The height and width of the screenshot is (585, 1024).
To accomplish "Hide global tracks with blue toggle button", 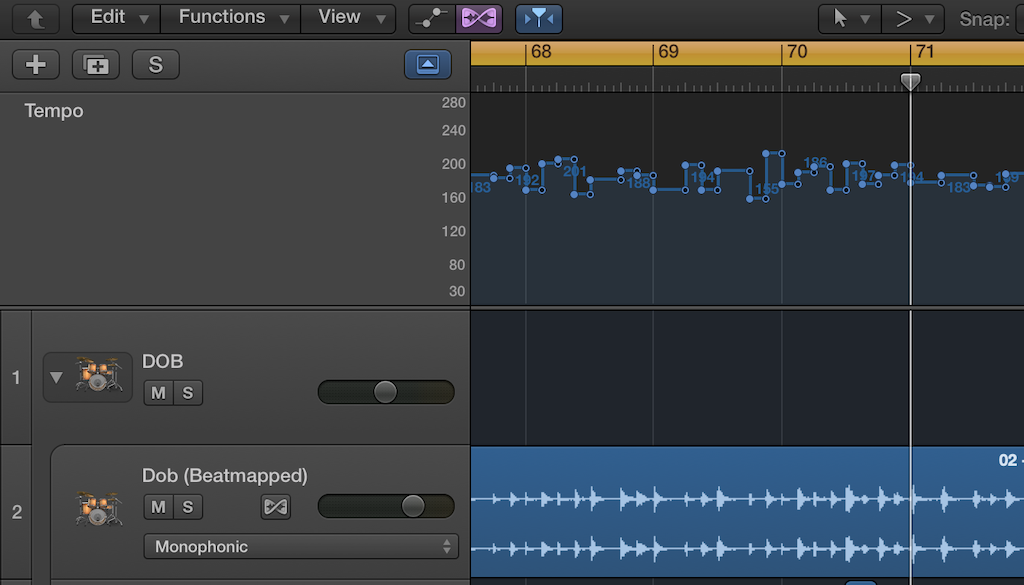I will point(428,65).
